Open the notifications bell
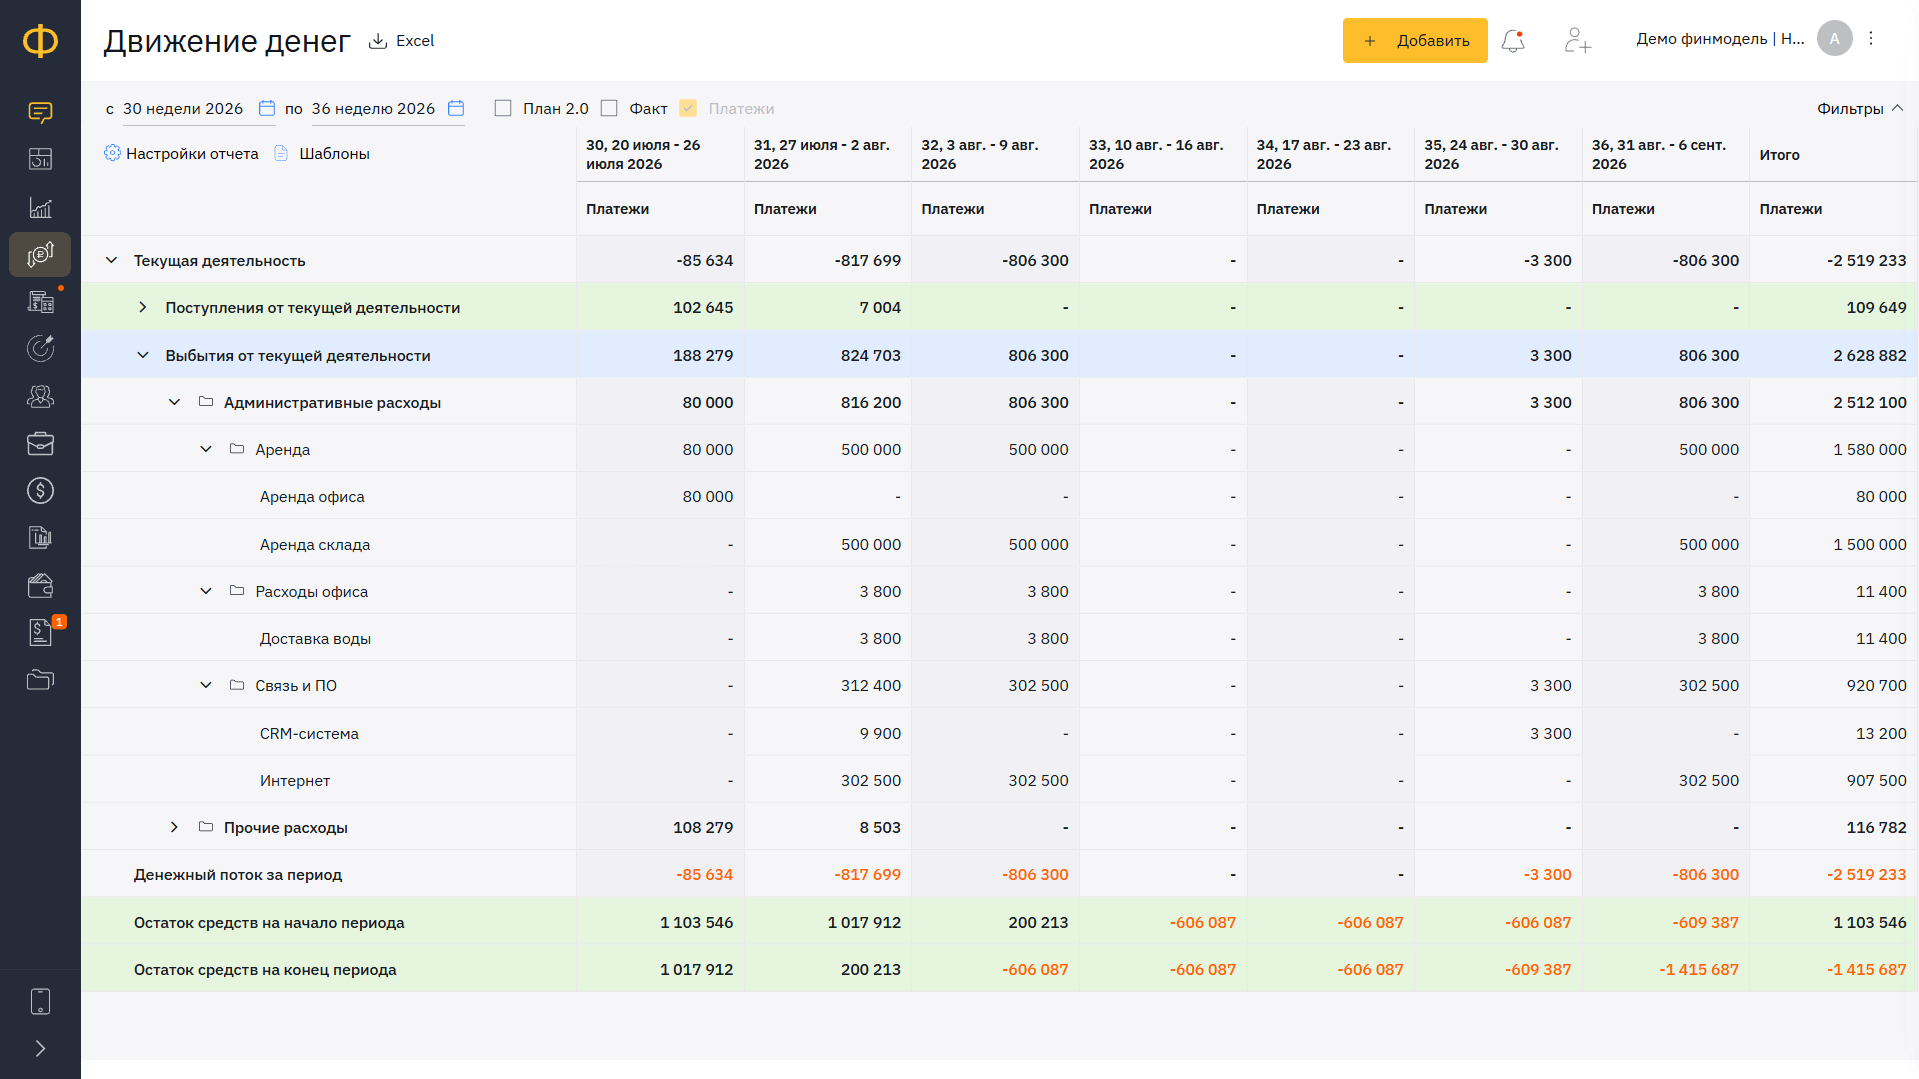Screen dimensions: 1919x1079 pos(1513,41)
